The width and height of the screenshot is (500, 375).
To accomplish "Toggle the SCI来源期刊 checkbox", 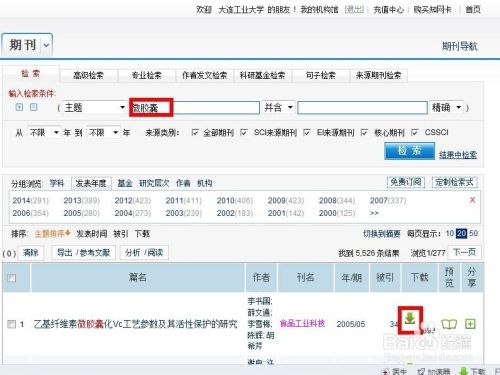I will 244,133.
